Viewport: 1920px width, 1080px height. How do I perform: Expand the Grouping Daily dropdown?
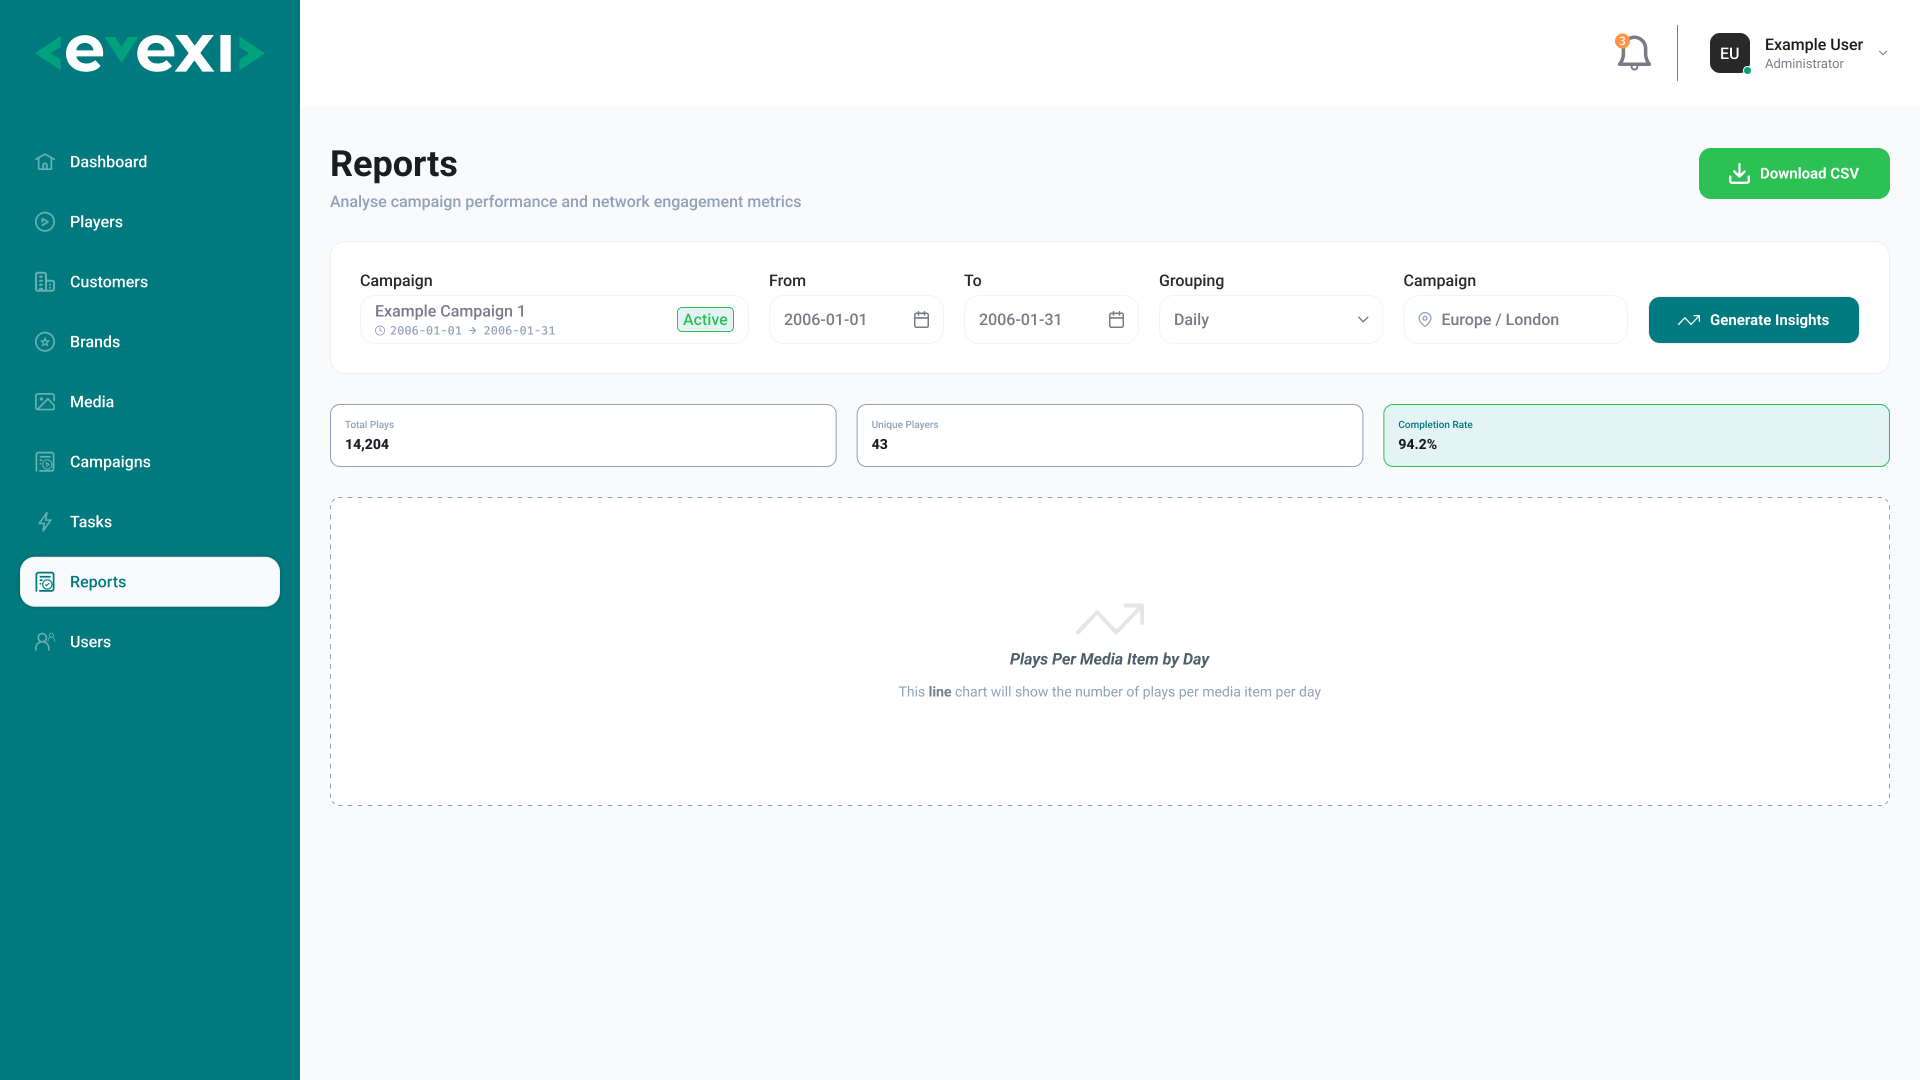(1270, 320)
